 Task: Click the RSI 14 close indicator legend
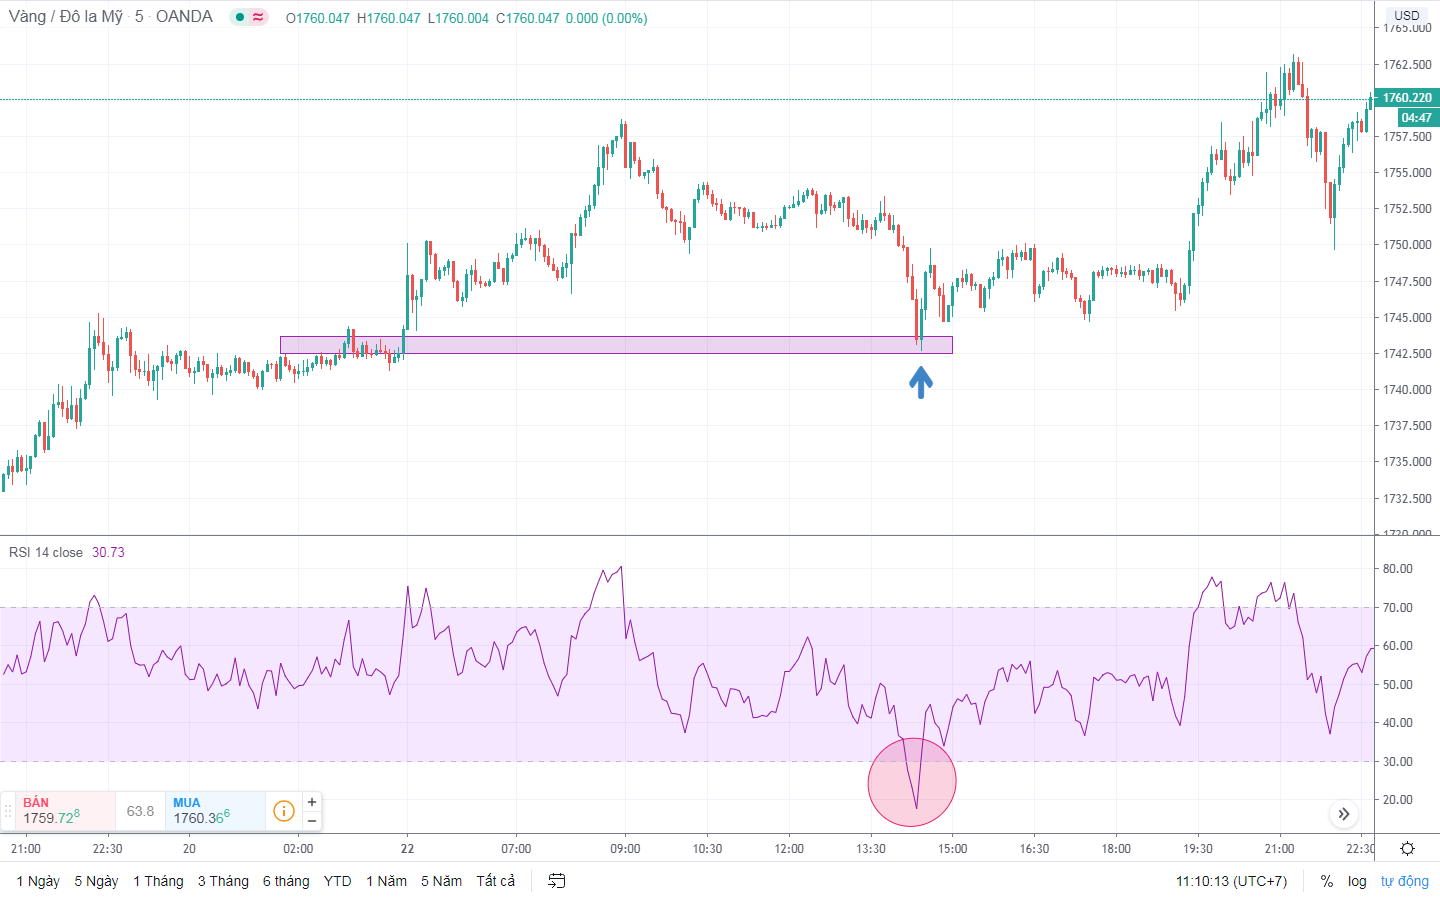click(x=46, y=552)
